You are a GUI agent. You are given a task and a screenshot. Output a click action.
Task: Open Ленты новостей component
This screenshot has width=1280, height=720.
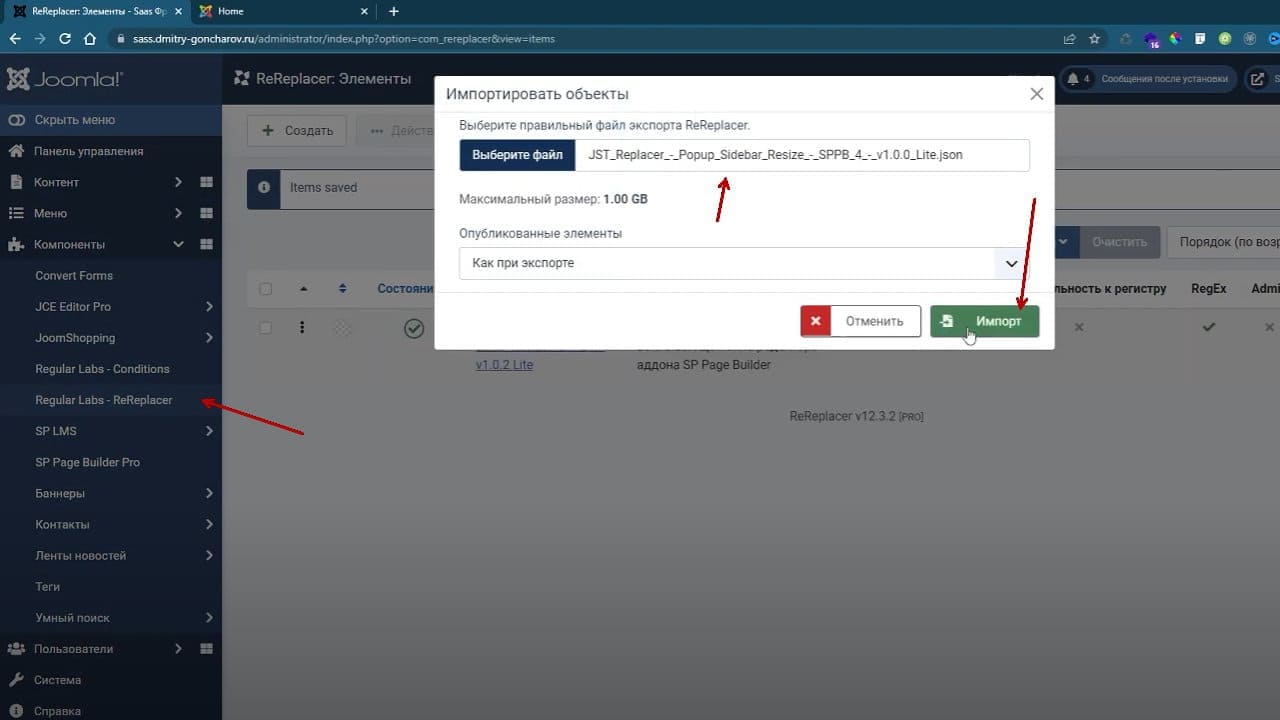[80, 555]
